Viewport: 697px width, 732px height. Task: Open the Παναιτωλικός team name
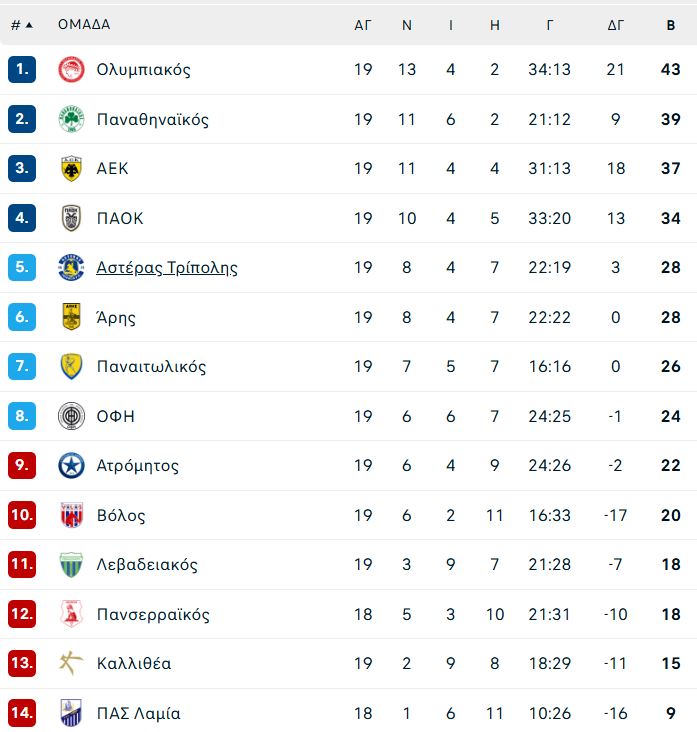pyautogui.click(x=151, y=366)
